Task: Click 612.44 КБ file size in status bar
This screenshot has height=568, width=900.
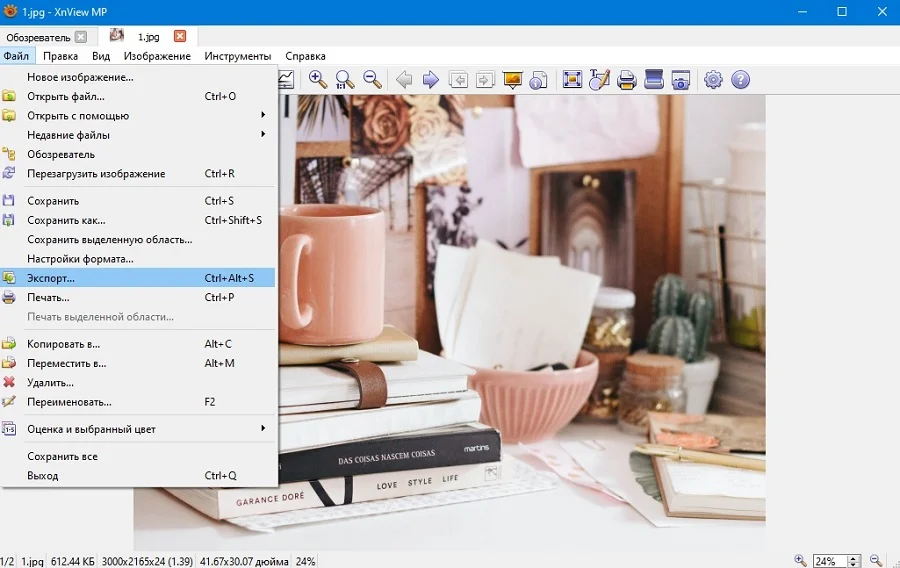Action: coord(72,562)
